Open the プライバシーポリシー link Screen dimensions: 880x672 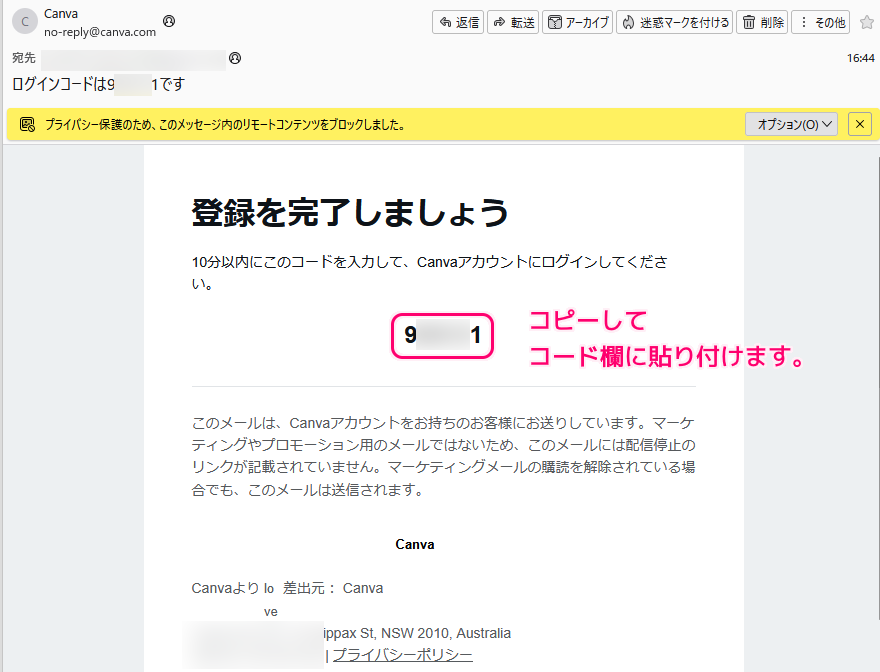[x=403, y=653]
